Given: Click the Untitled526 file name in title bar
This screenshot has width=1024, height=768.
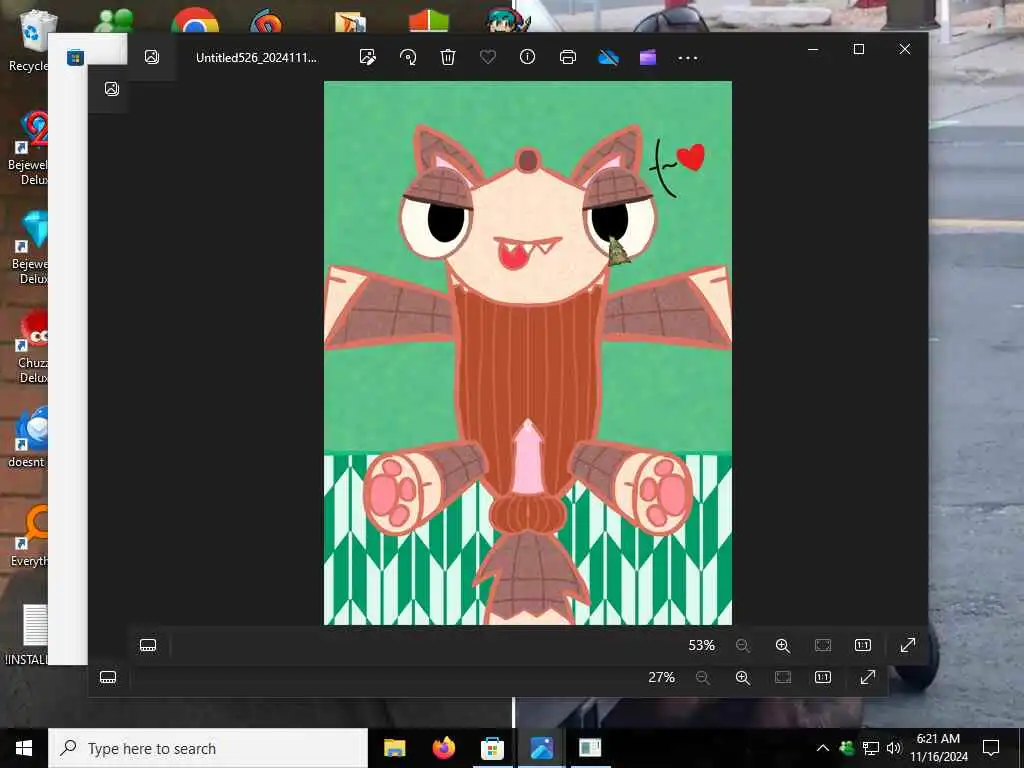Looking at the screenshot, I should click(x=256, y=57).
